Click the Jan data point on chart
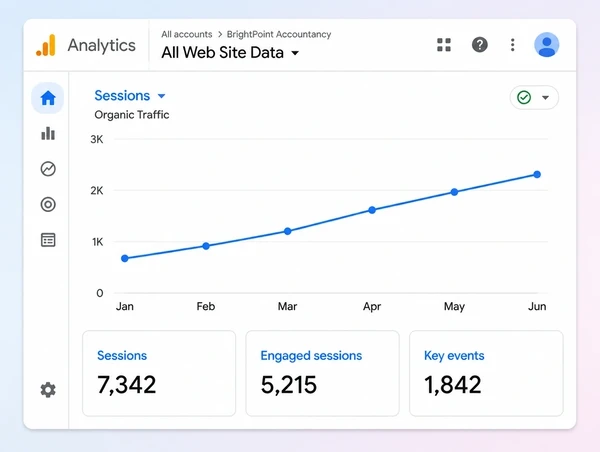 click(x=125, y=258)
